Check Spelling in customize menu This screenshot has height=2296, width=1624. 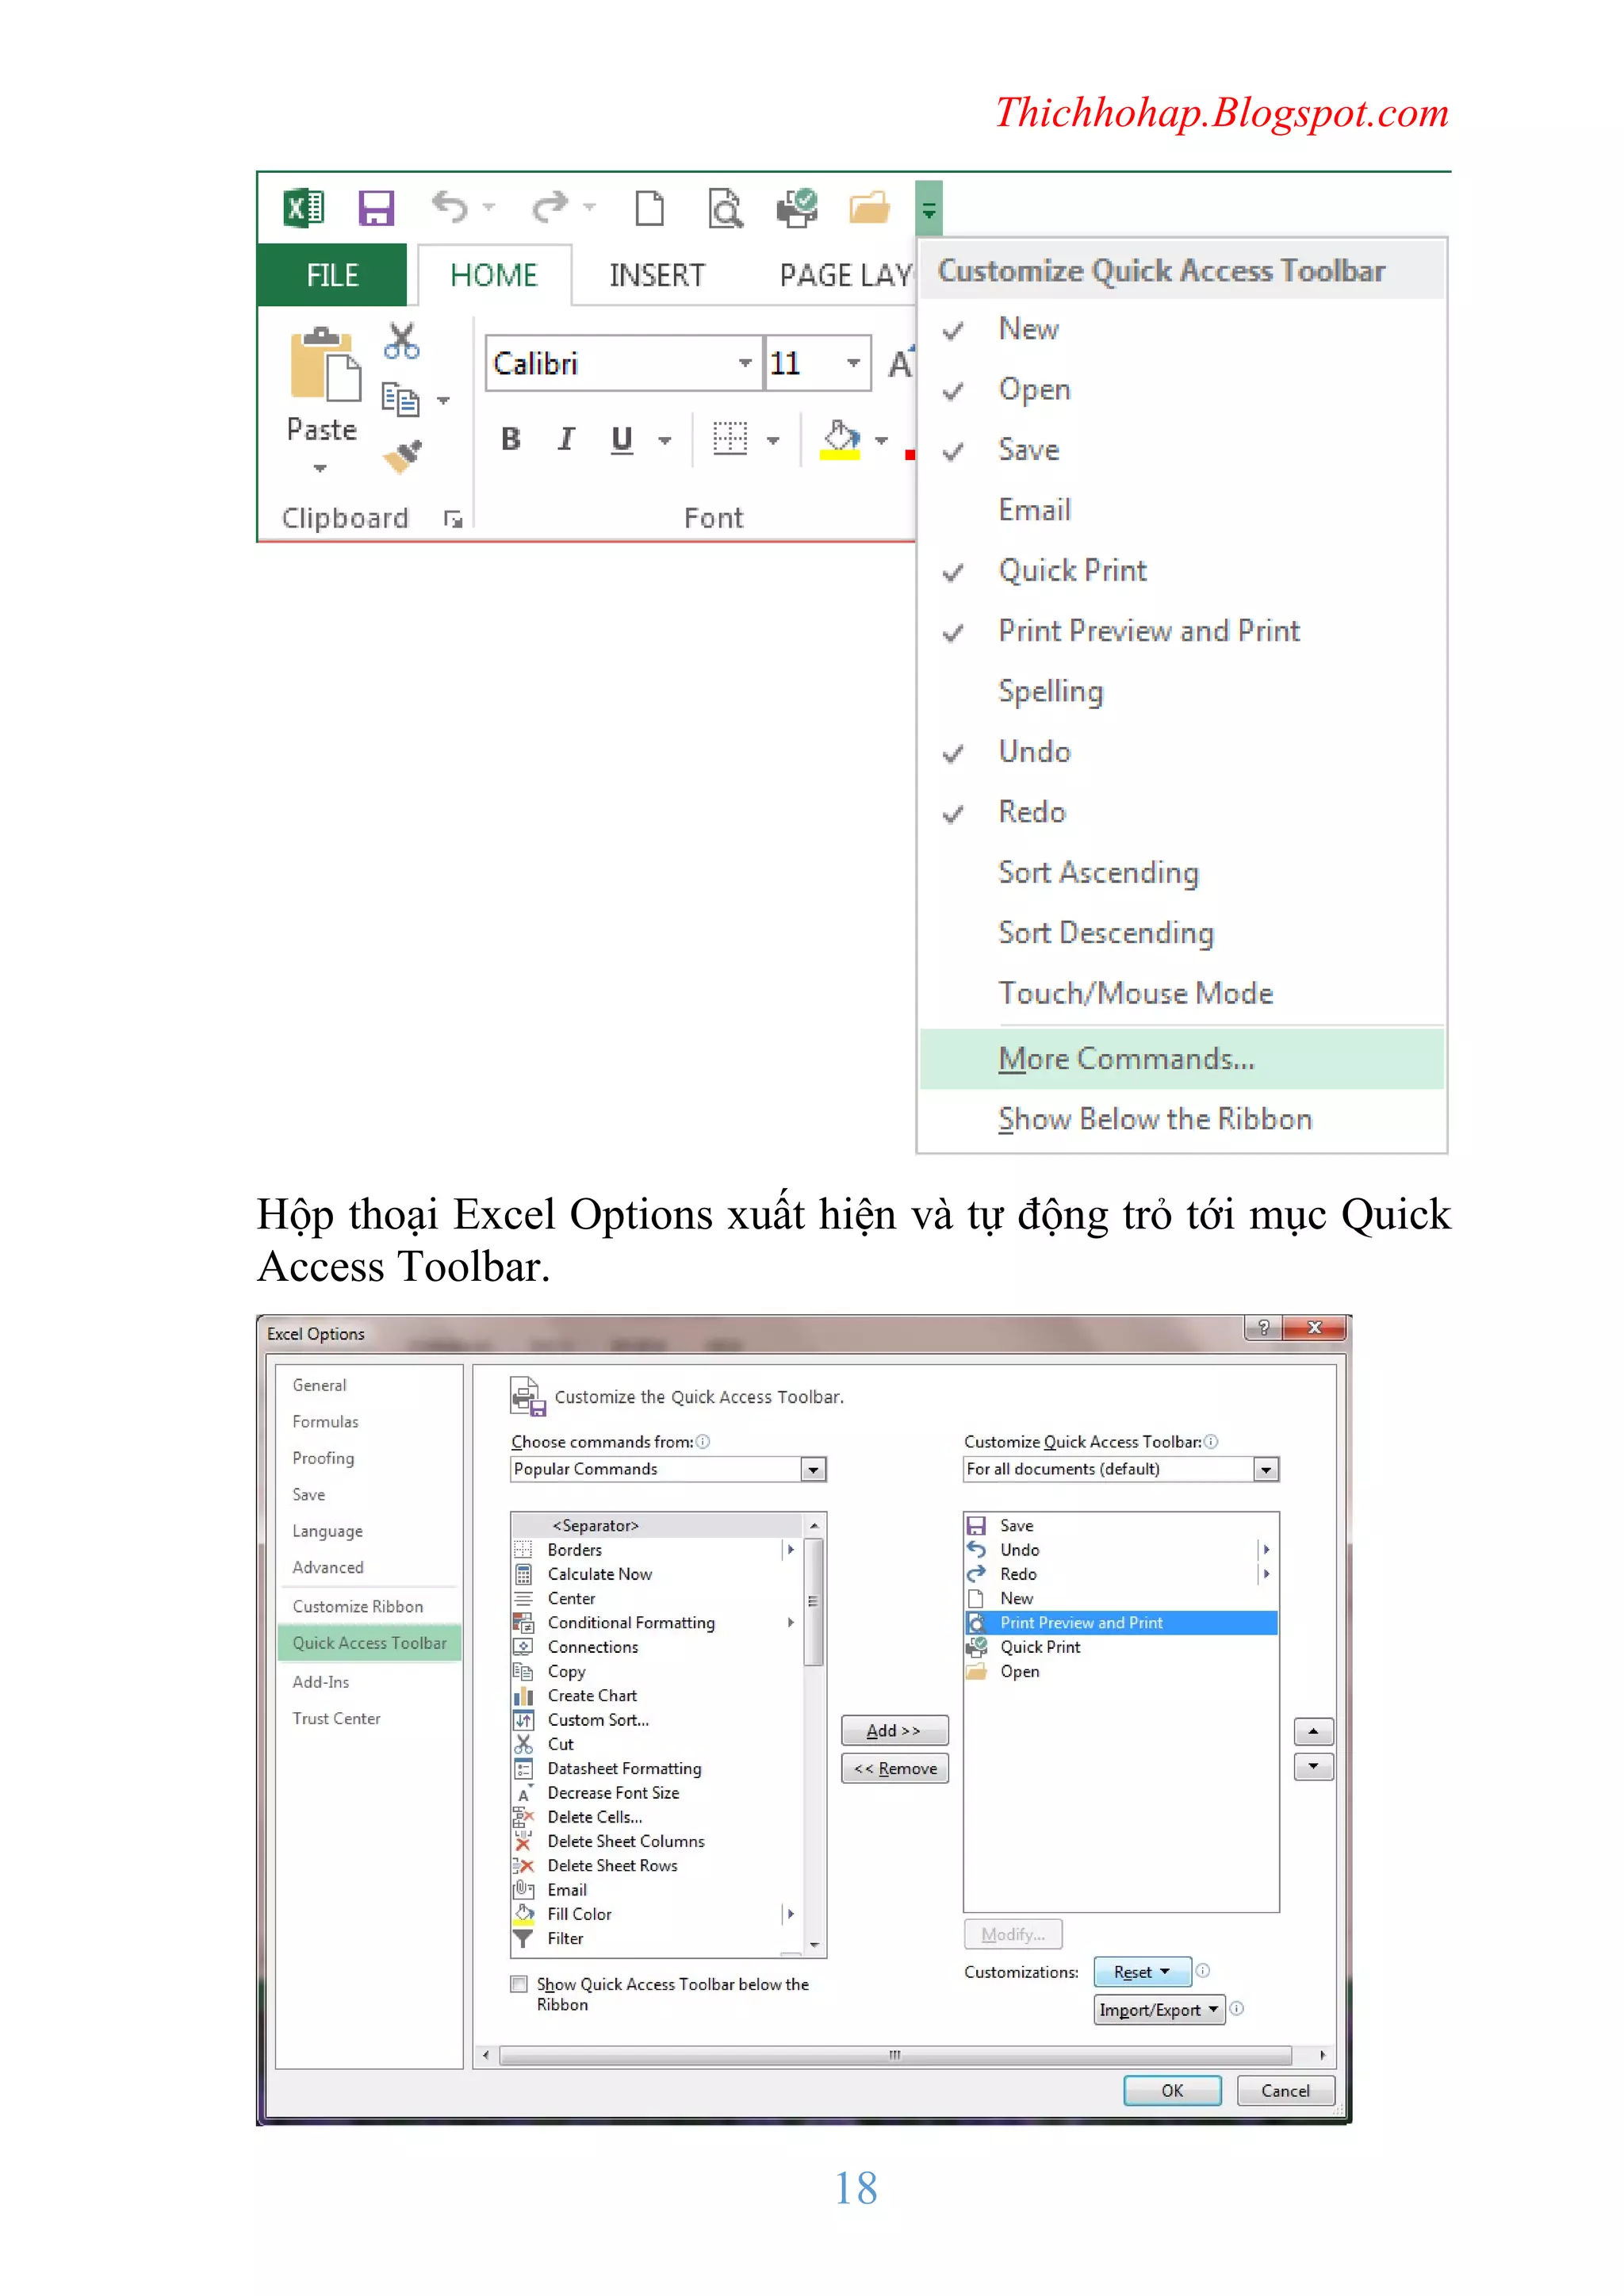point(1181,692)
